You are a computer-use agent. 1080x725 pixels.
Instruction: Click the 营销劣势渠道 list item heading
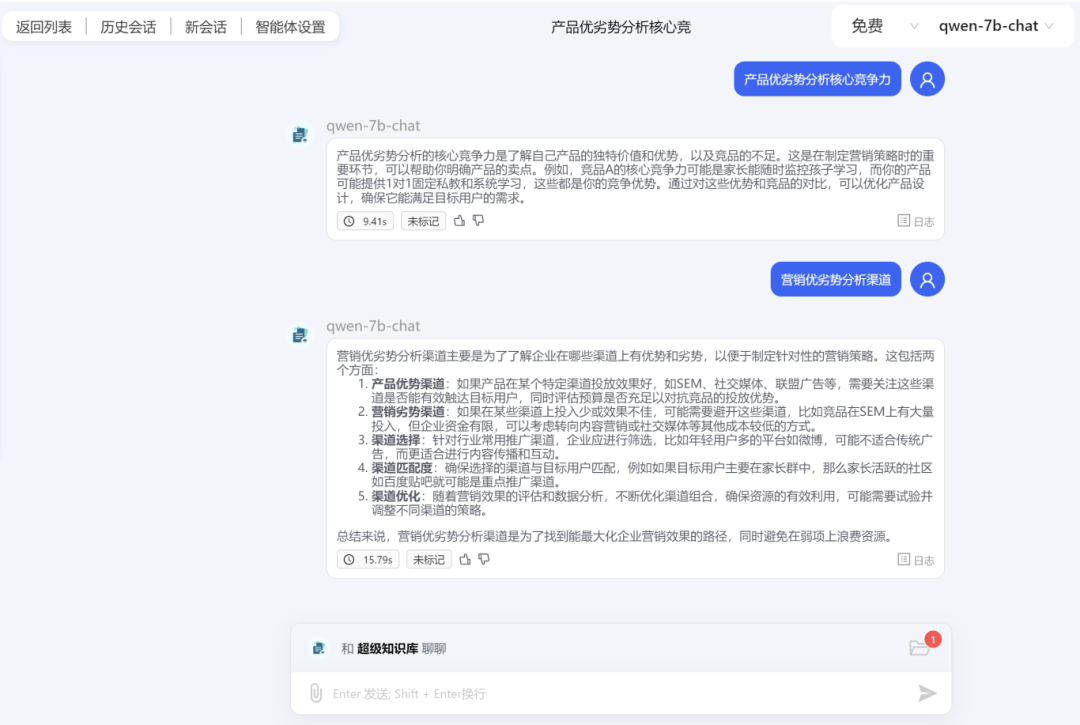pyautogui.click(x=408, y=412)
